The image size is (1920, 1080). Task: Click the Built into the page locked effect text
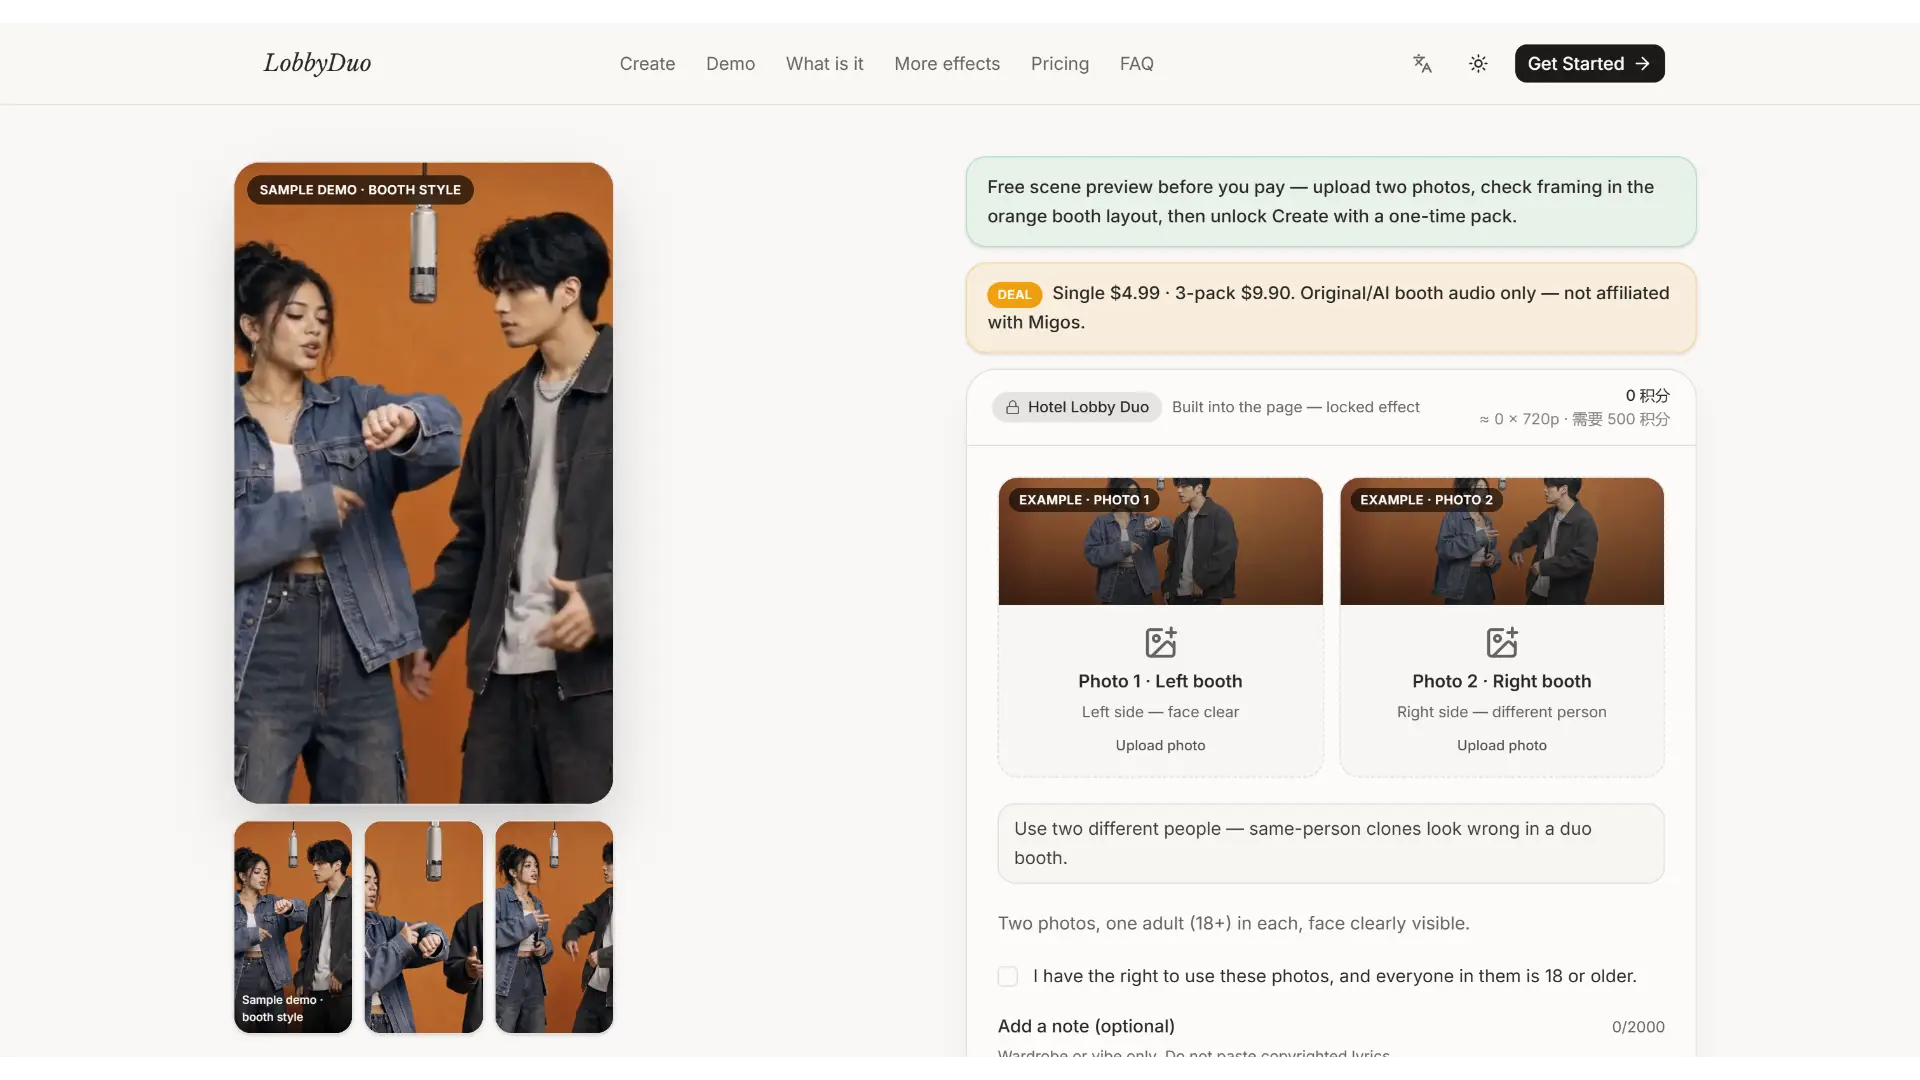[1295, 407]
